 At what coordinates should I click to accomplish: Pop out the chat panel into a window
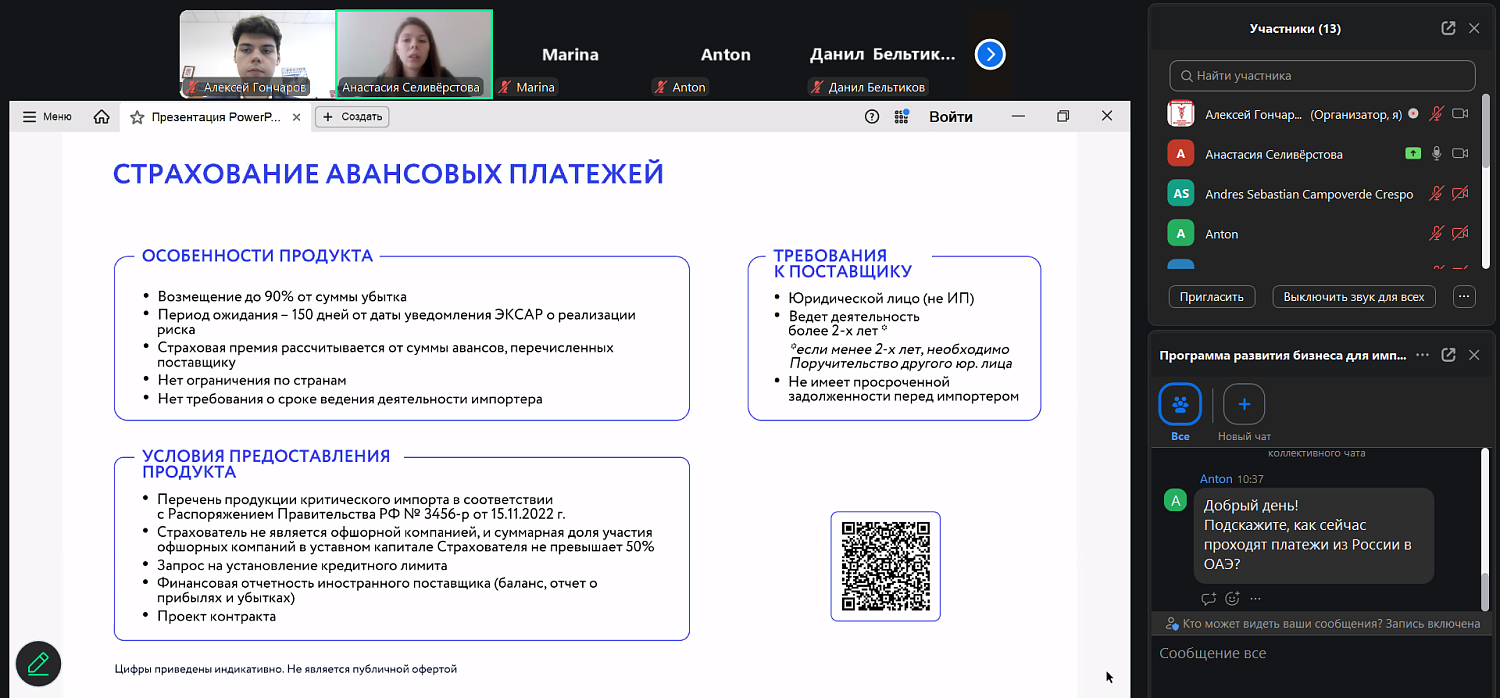1450,354
